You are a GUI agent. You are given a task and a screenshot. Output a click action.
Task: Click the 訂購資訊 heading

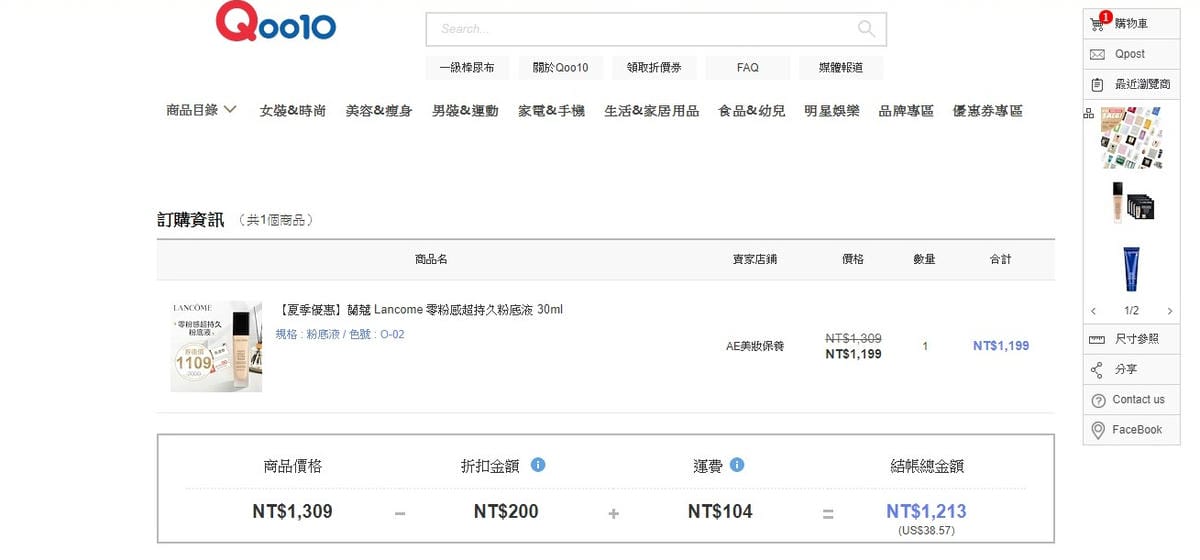pos(190,219)
